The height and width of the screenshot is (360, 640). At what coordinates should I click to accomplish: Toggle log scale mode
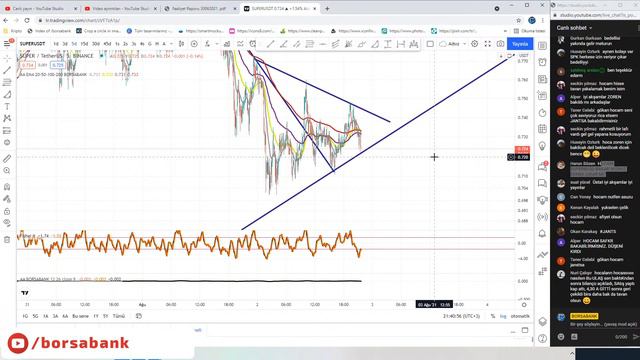click(503, 316)
